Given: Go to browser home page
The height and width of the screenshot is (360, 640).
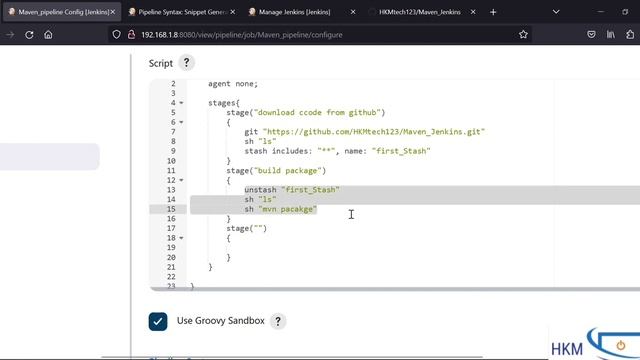Looking at the screenshot, I should click(x=48, y=35).
